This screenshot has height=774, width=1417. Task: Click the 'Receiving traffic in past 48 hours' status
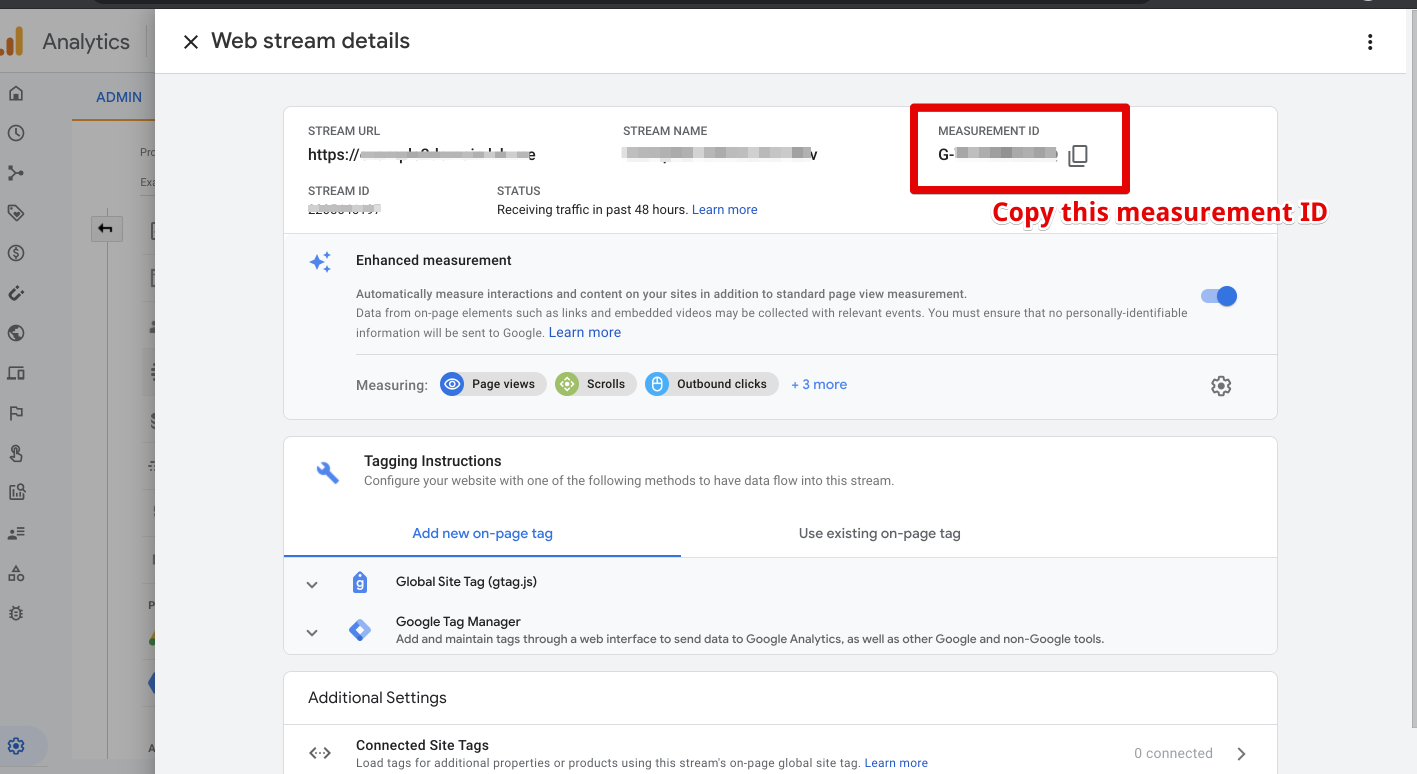tap(592, 210)
